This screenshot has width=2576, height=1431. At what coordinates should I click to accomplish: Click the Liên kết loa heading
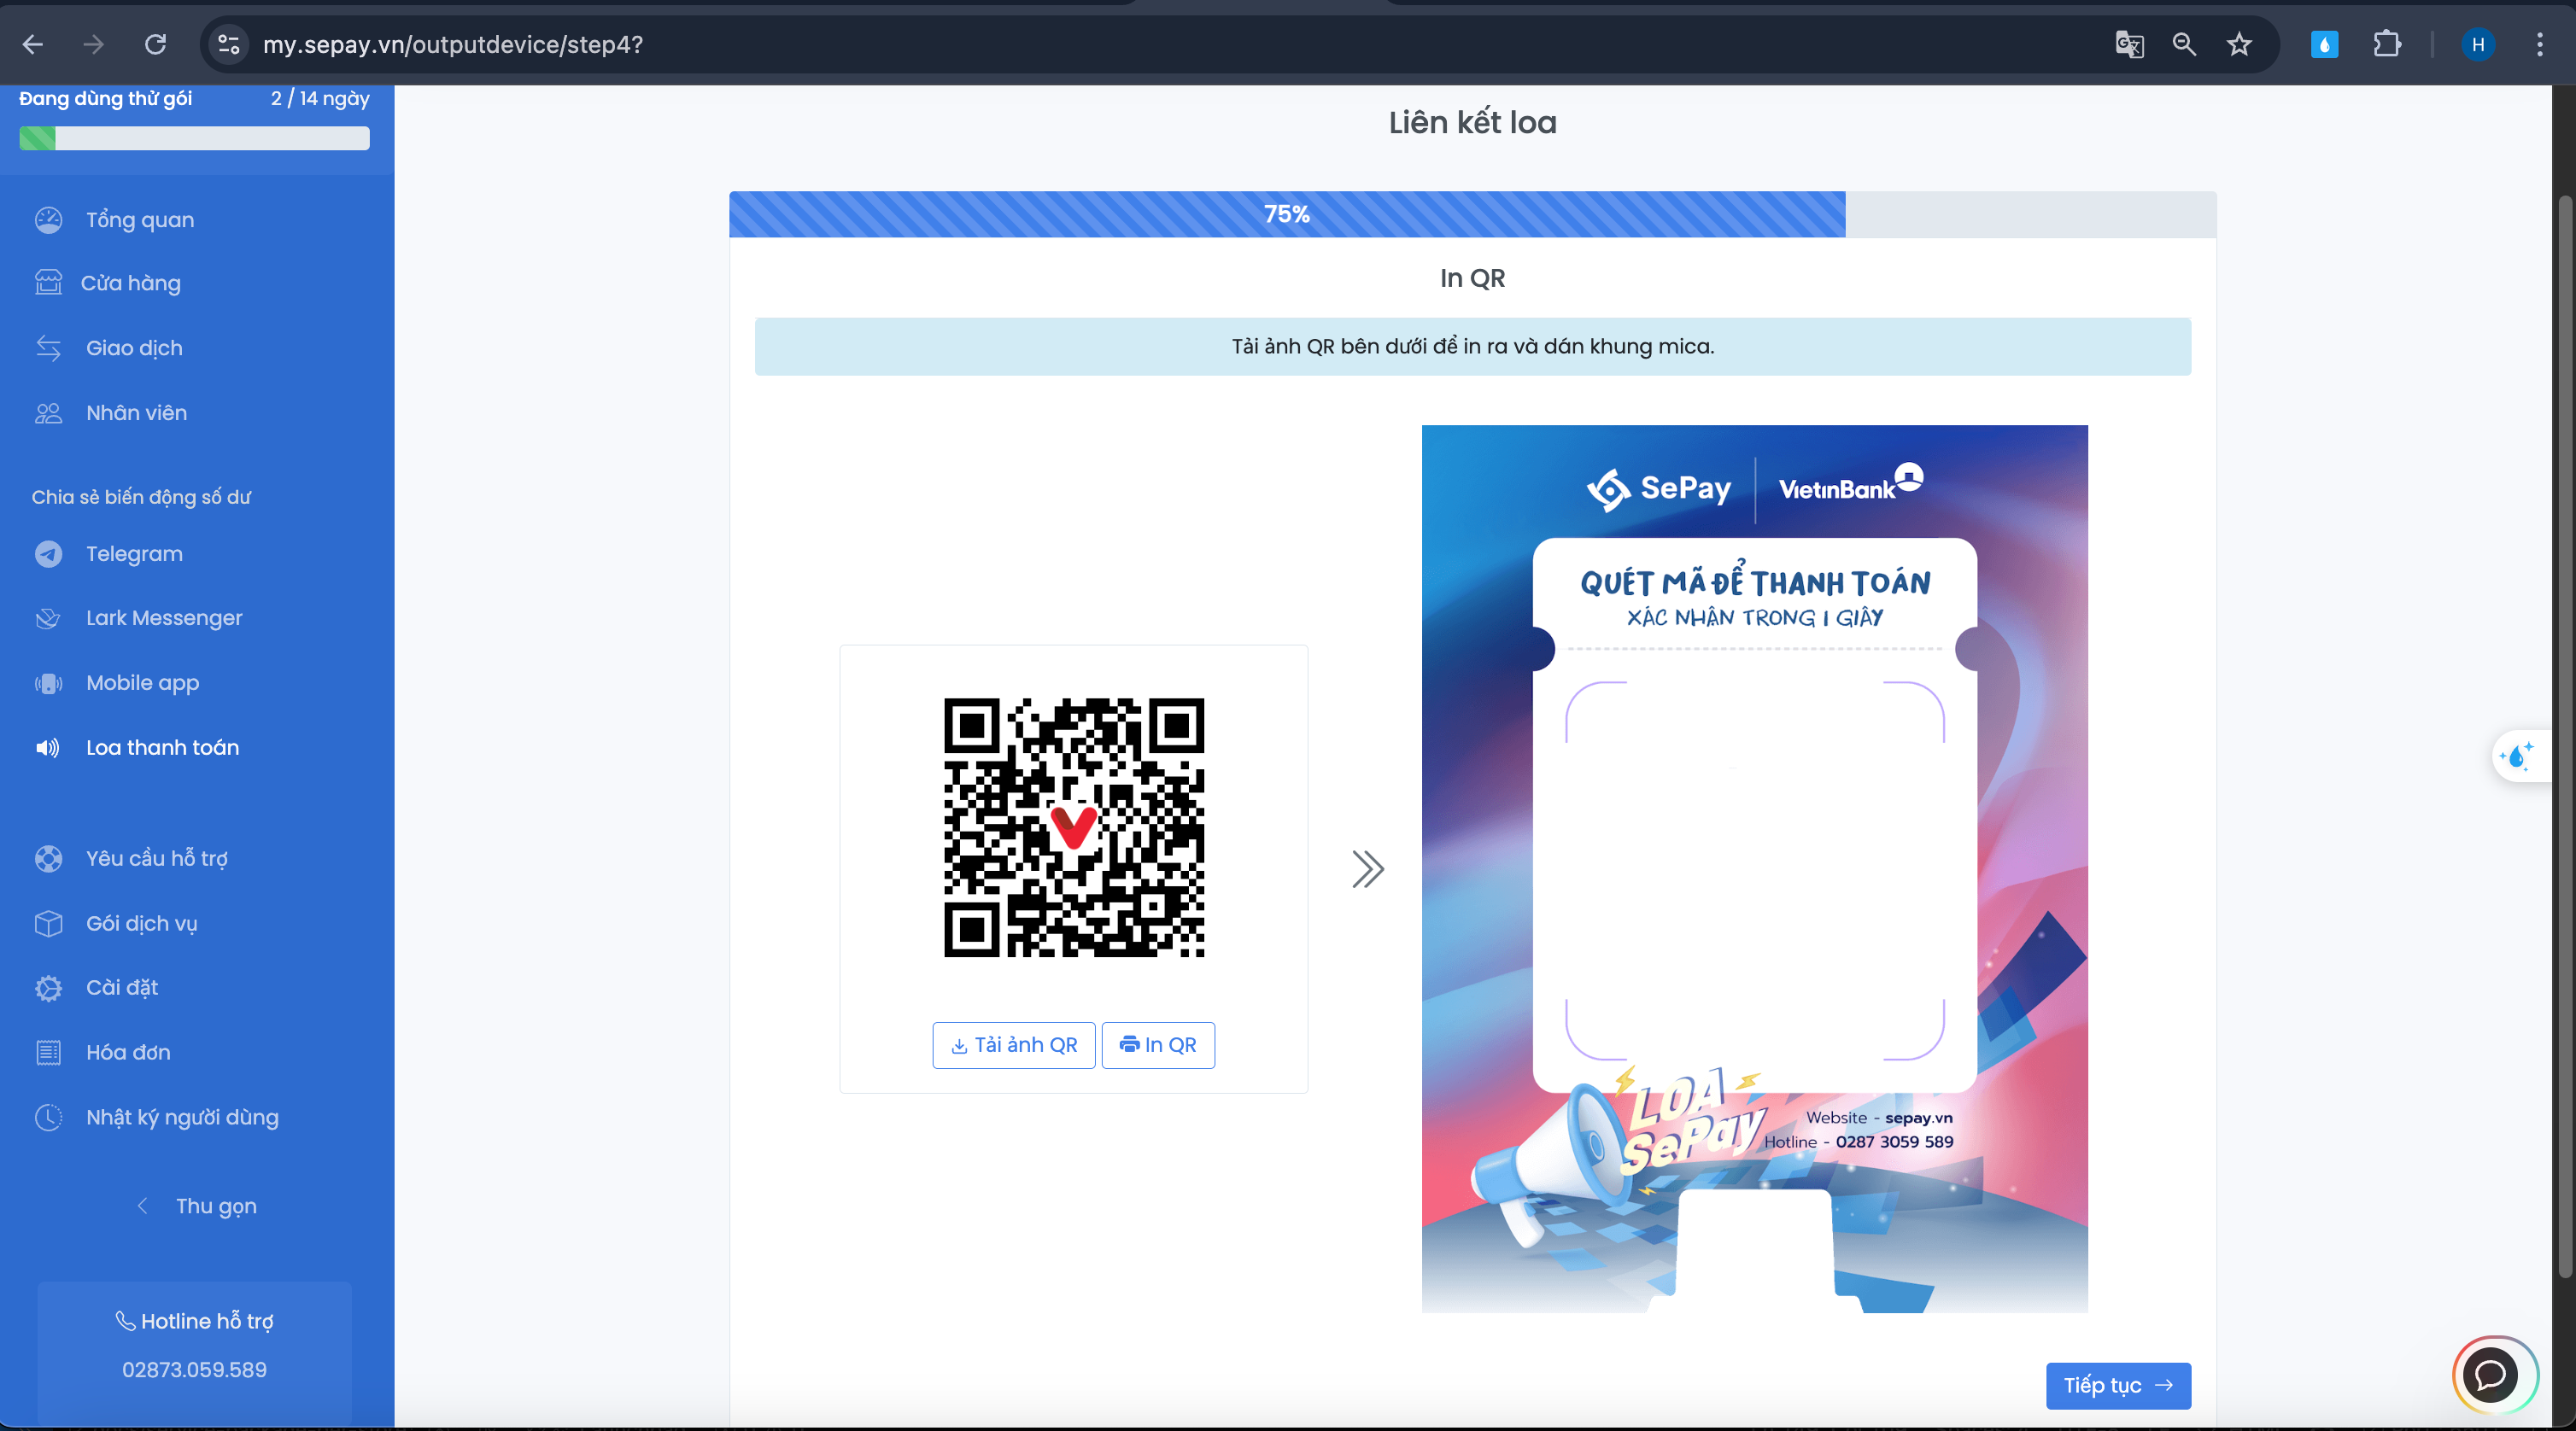(1472, 122)
